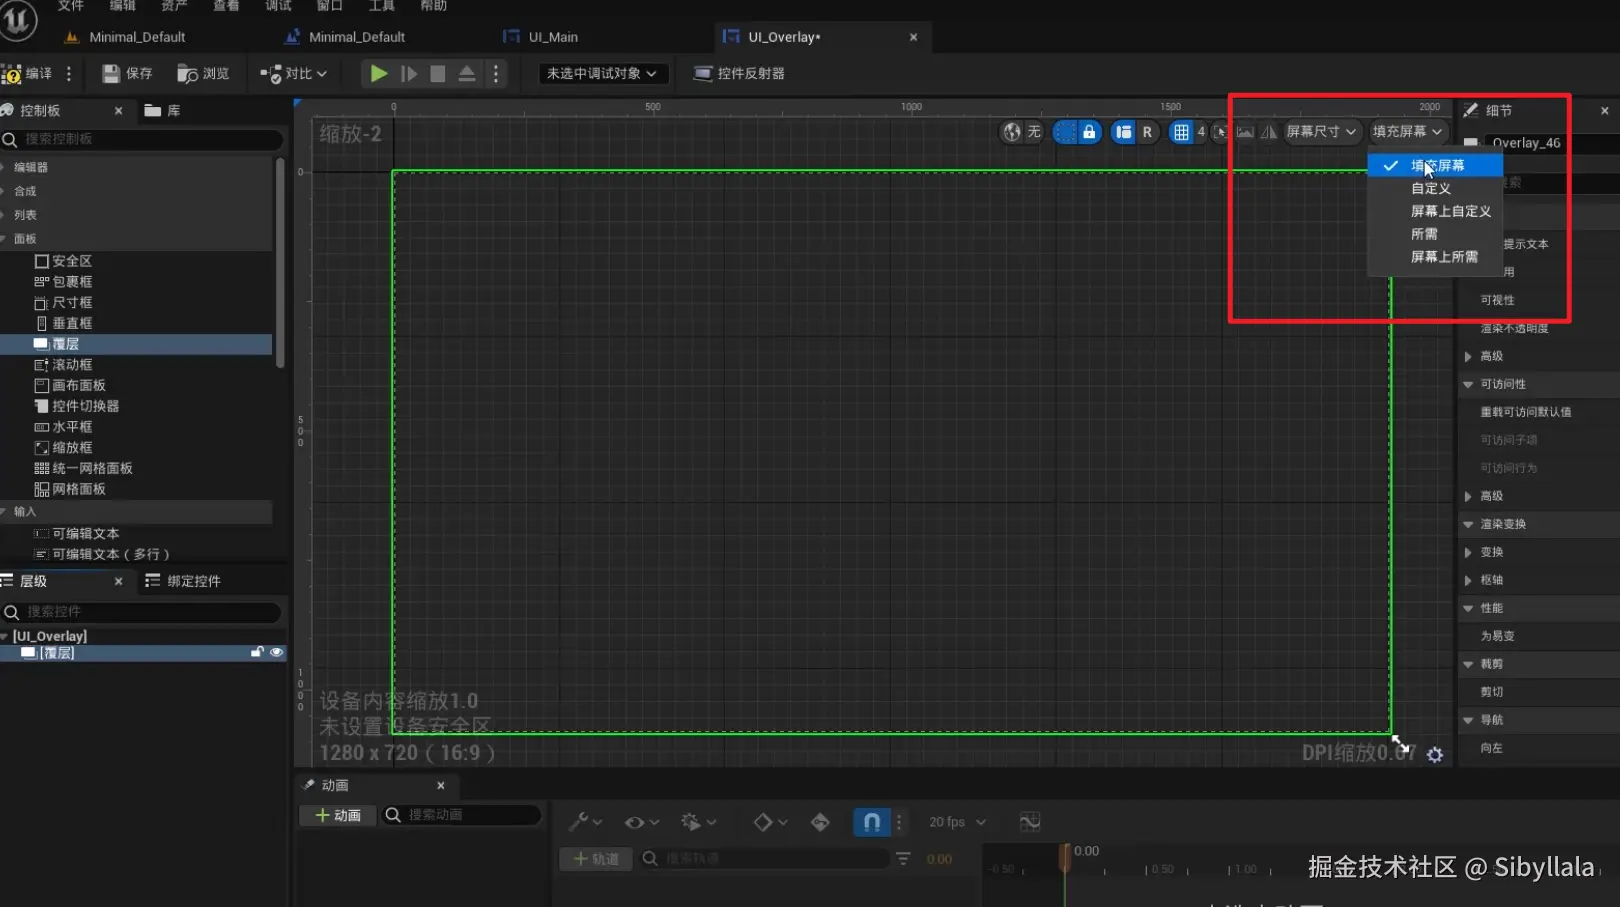Click the grid snap size value 4
The height and width of the screenshot is (907, 1620).
[x=1201, y=132]
